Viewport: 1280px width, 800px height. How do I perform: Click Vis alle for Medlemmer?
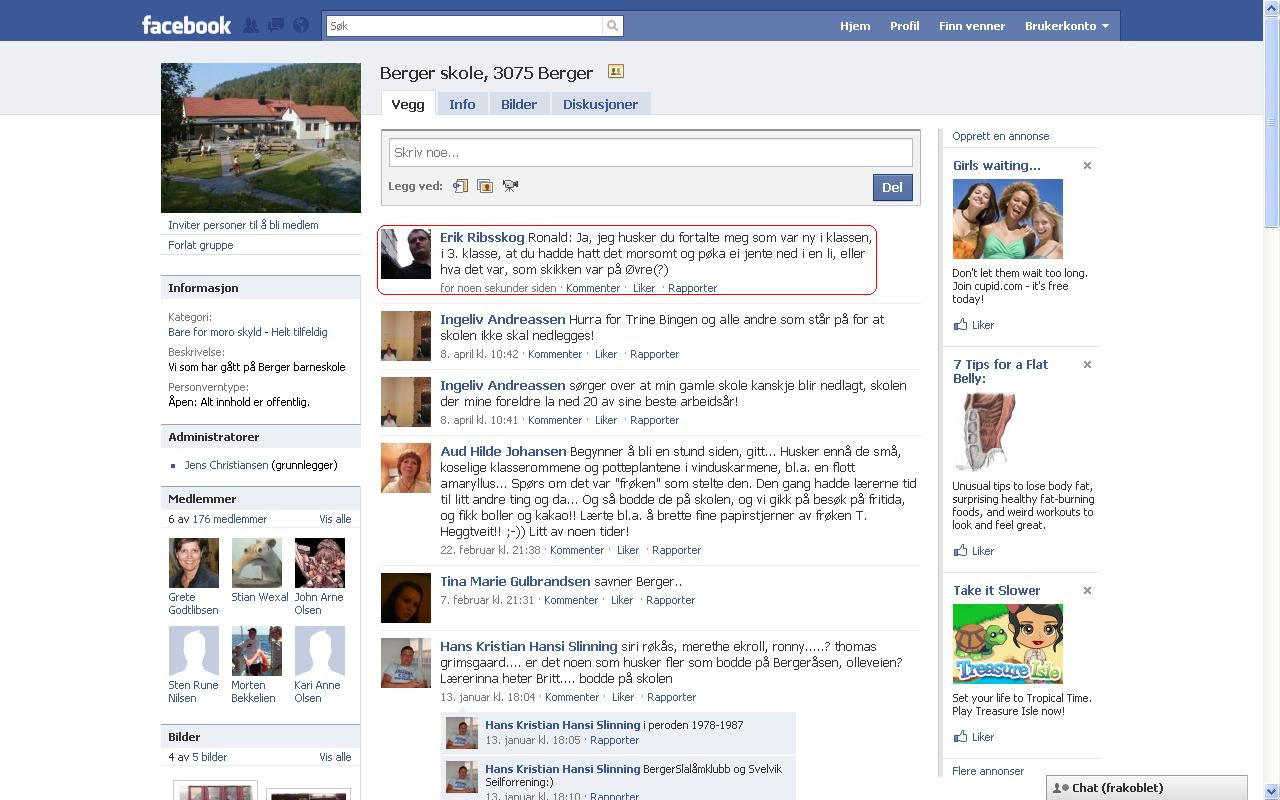pyautogui.click(x=335, y=519)
